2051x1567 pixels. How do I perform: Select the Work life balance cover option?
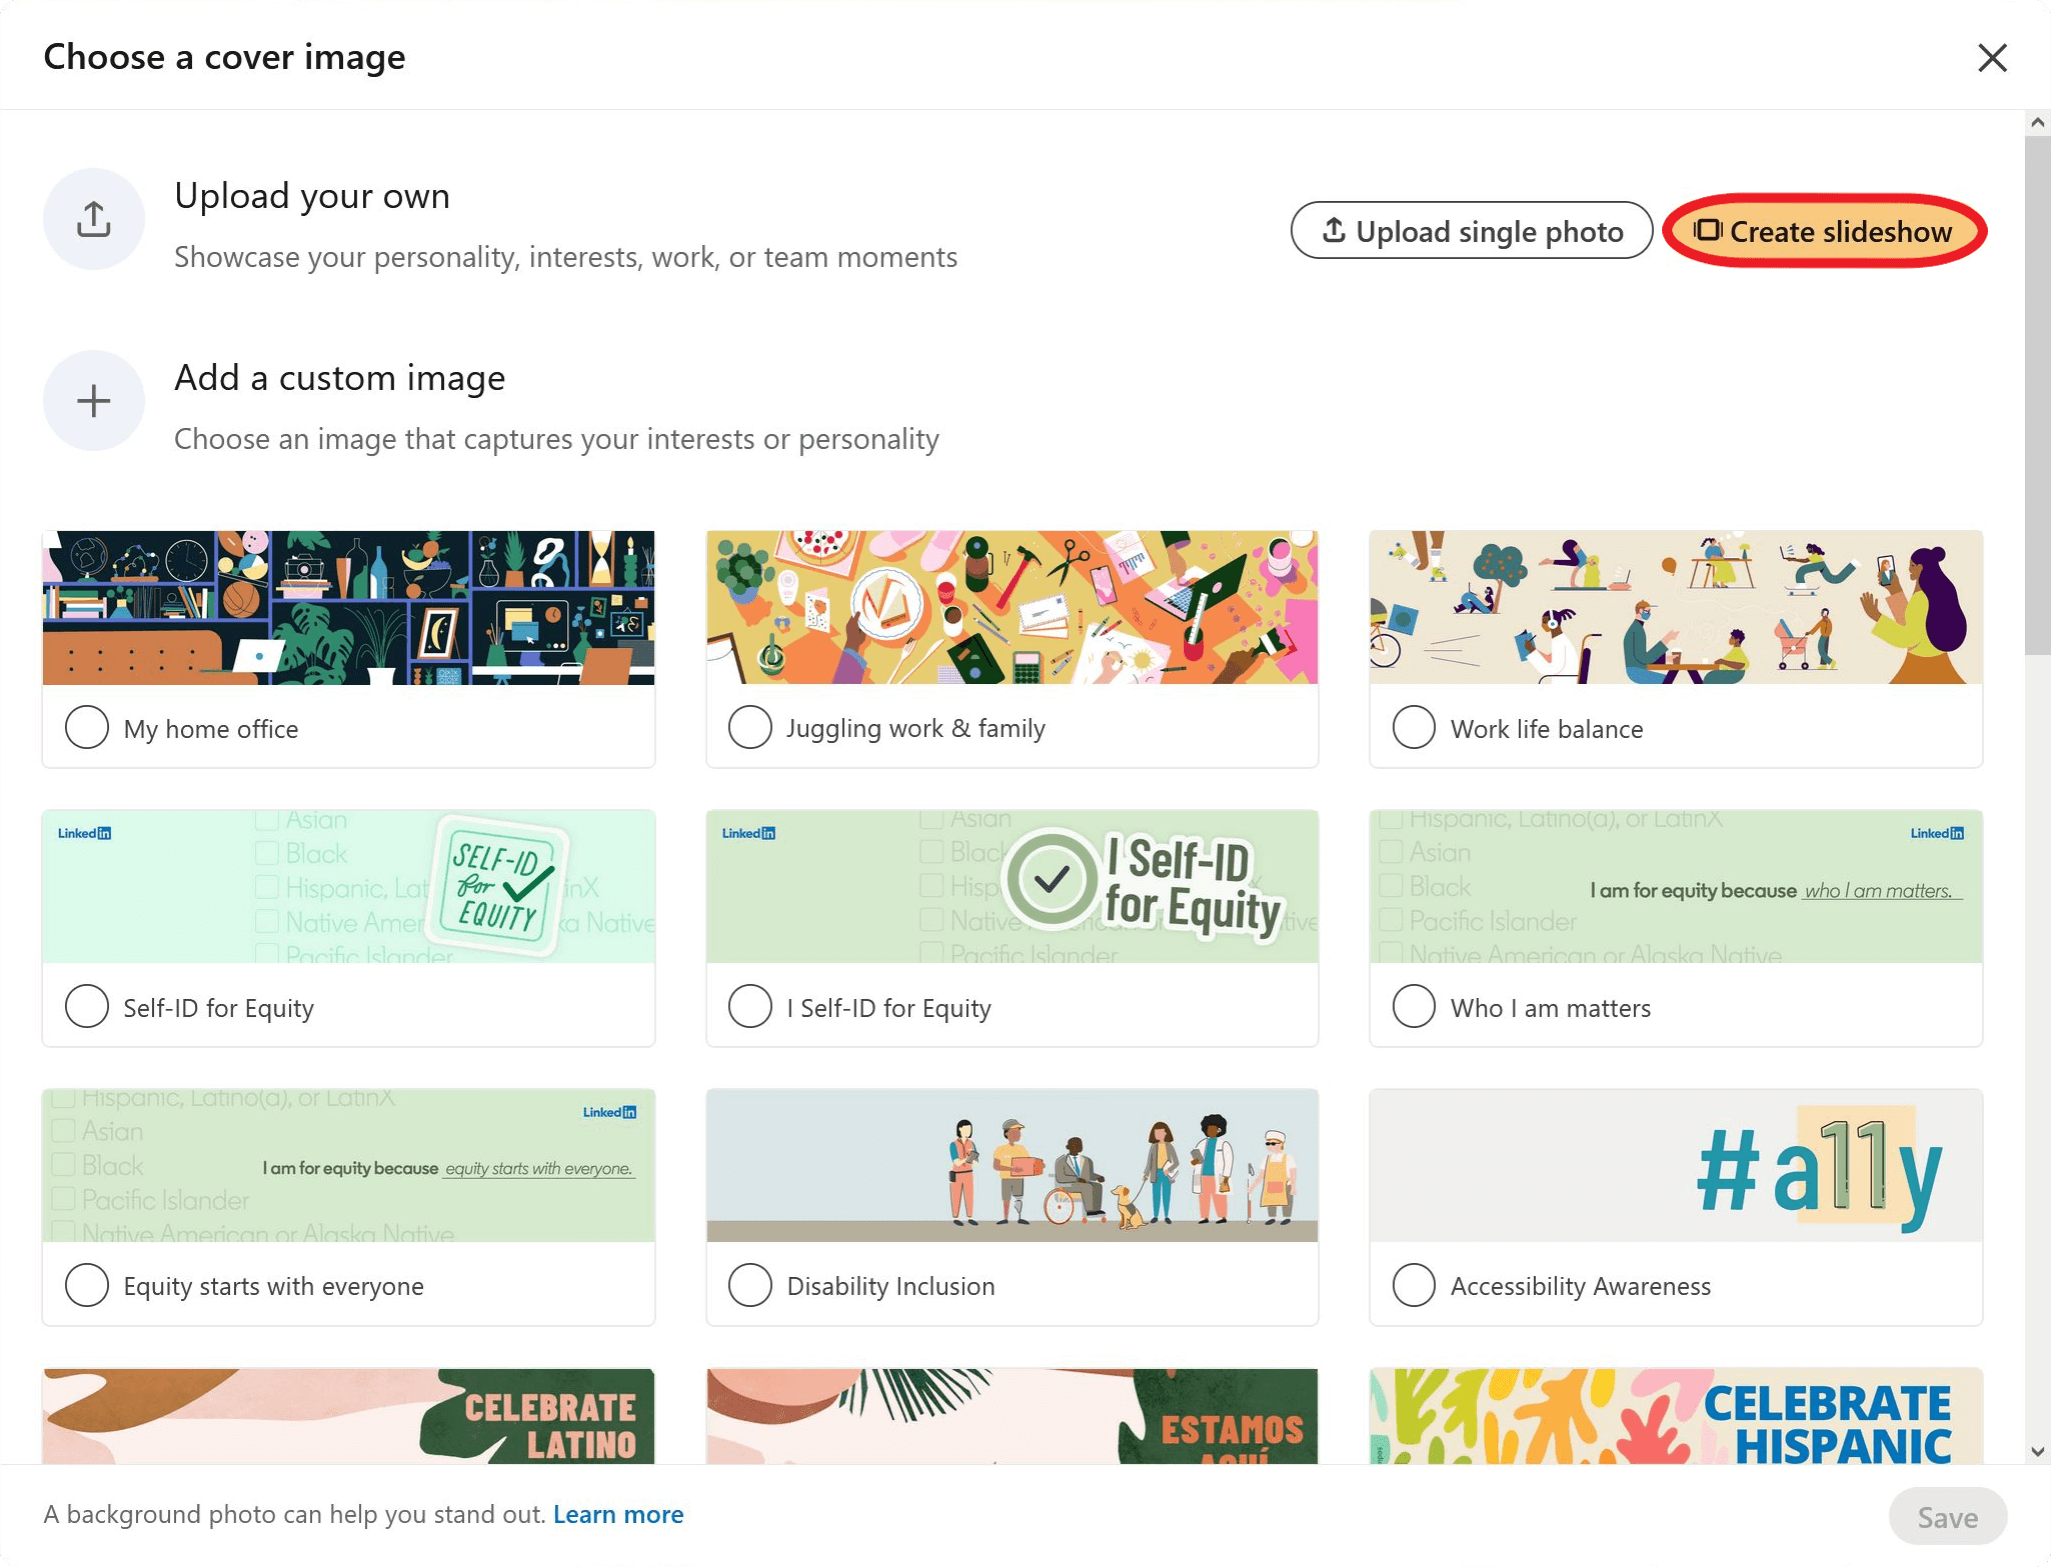pyautogui.click(x=1413, y=727)
